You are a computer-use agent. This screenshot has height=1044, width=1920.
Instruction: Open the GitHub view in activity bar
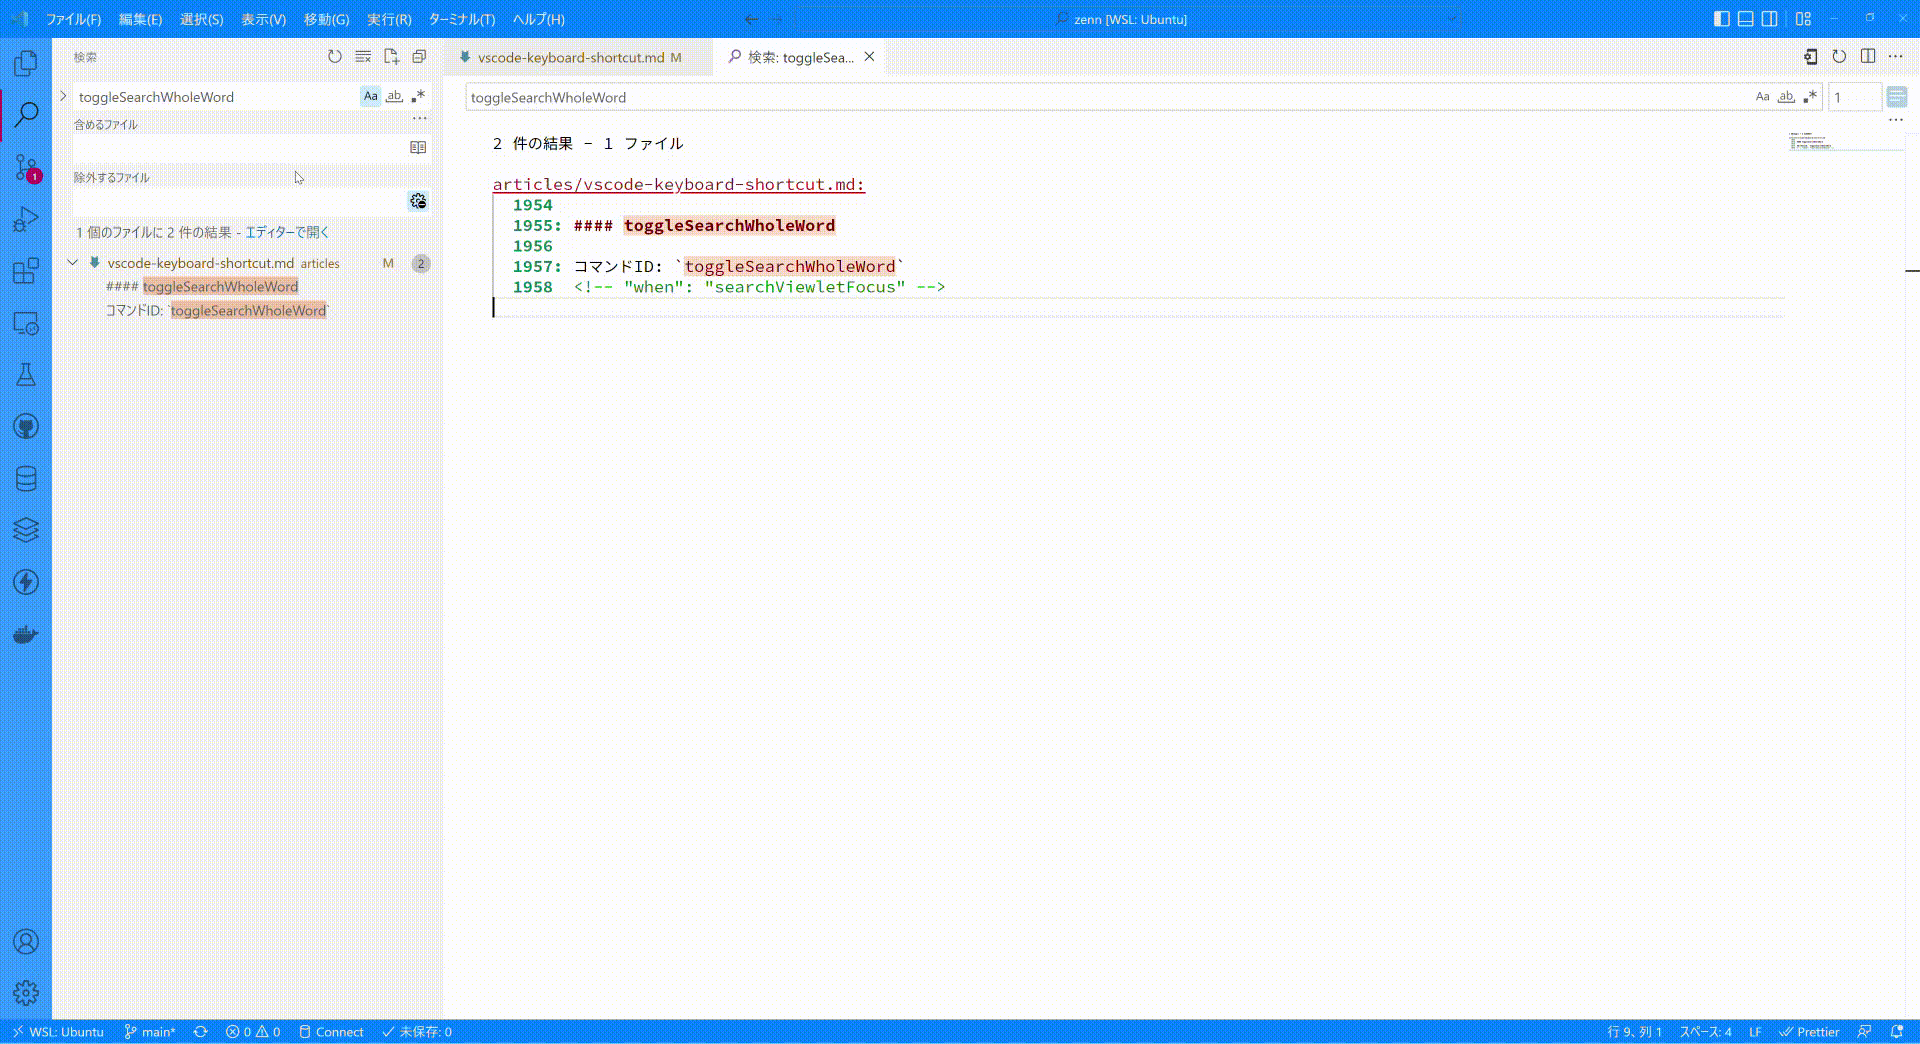pyautogui.click(x=26, y=427)
